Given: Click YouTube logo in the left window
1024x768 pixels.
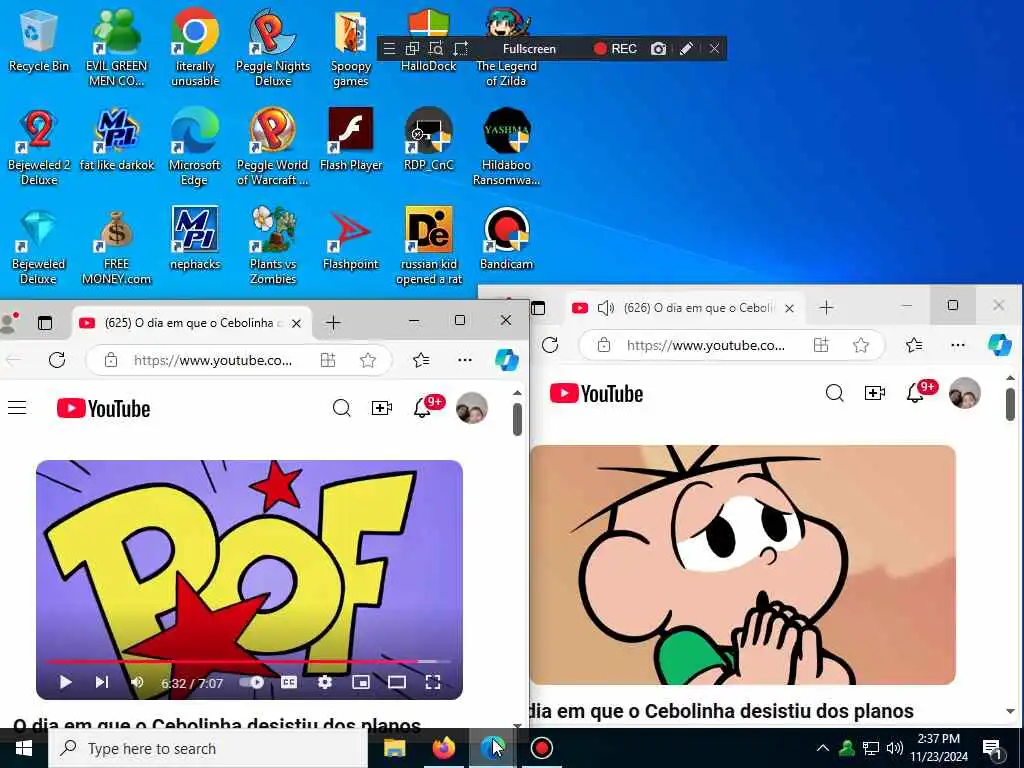Looking at the screenshot, I should [x=103, y=408].
